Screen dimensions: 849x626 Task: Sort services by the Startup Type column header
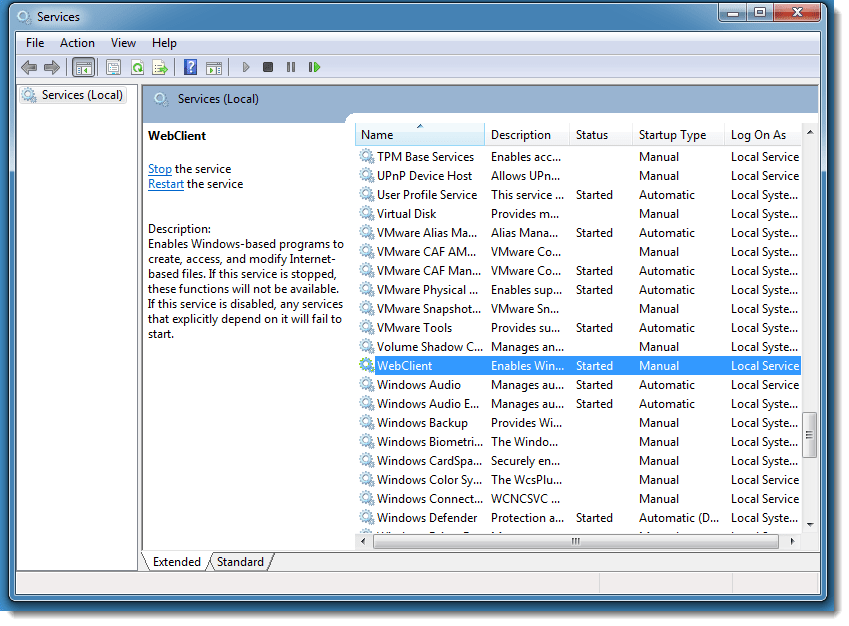(x=672, y=135)
